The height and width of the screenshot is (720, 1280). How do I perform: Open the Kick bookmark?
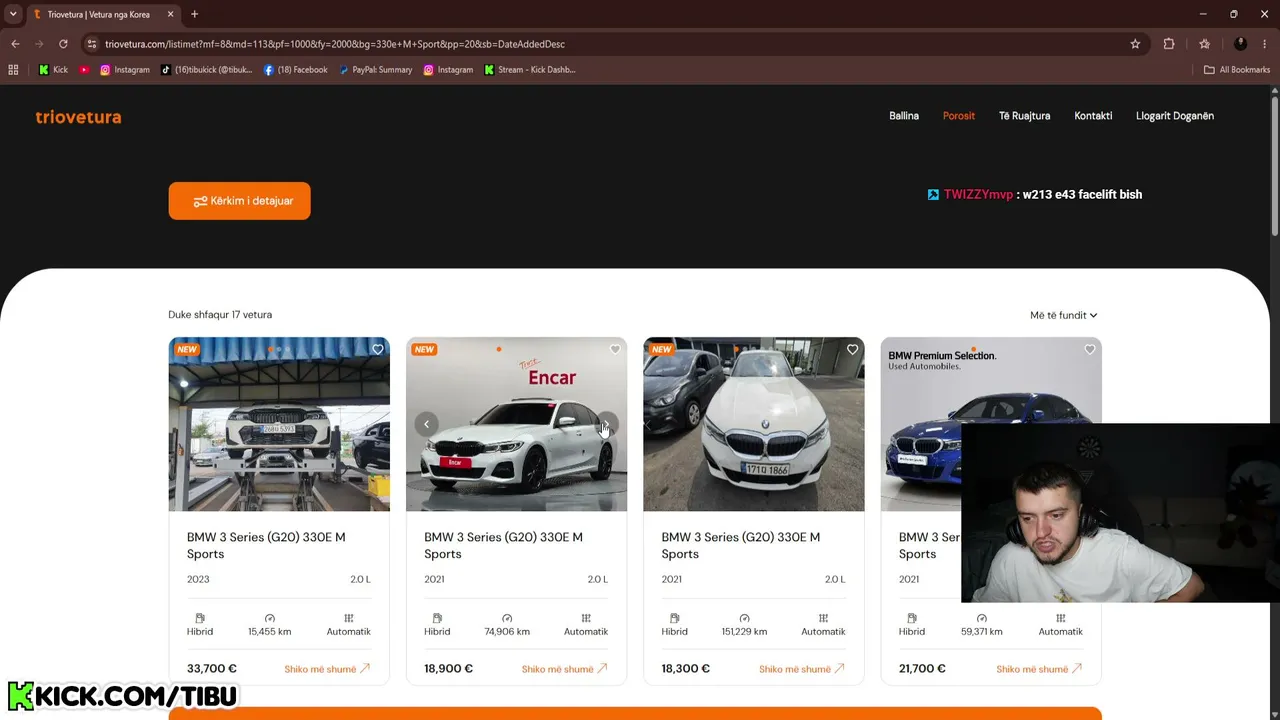pyautogui.click(x=53, y=70)
